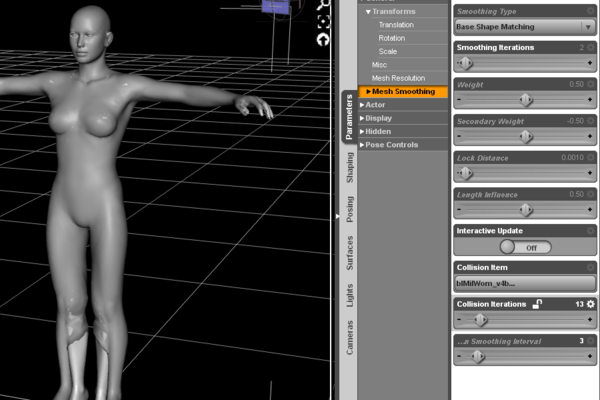The image size is (600, 400).
Task: Expand the Actor group
Action: [362, 105]
